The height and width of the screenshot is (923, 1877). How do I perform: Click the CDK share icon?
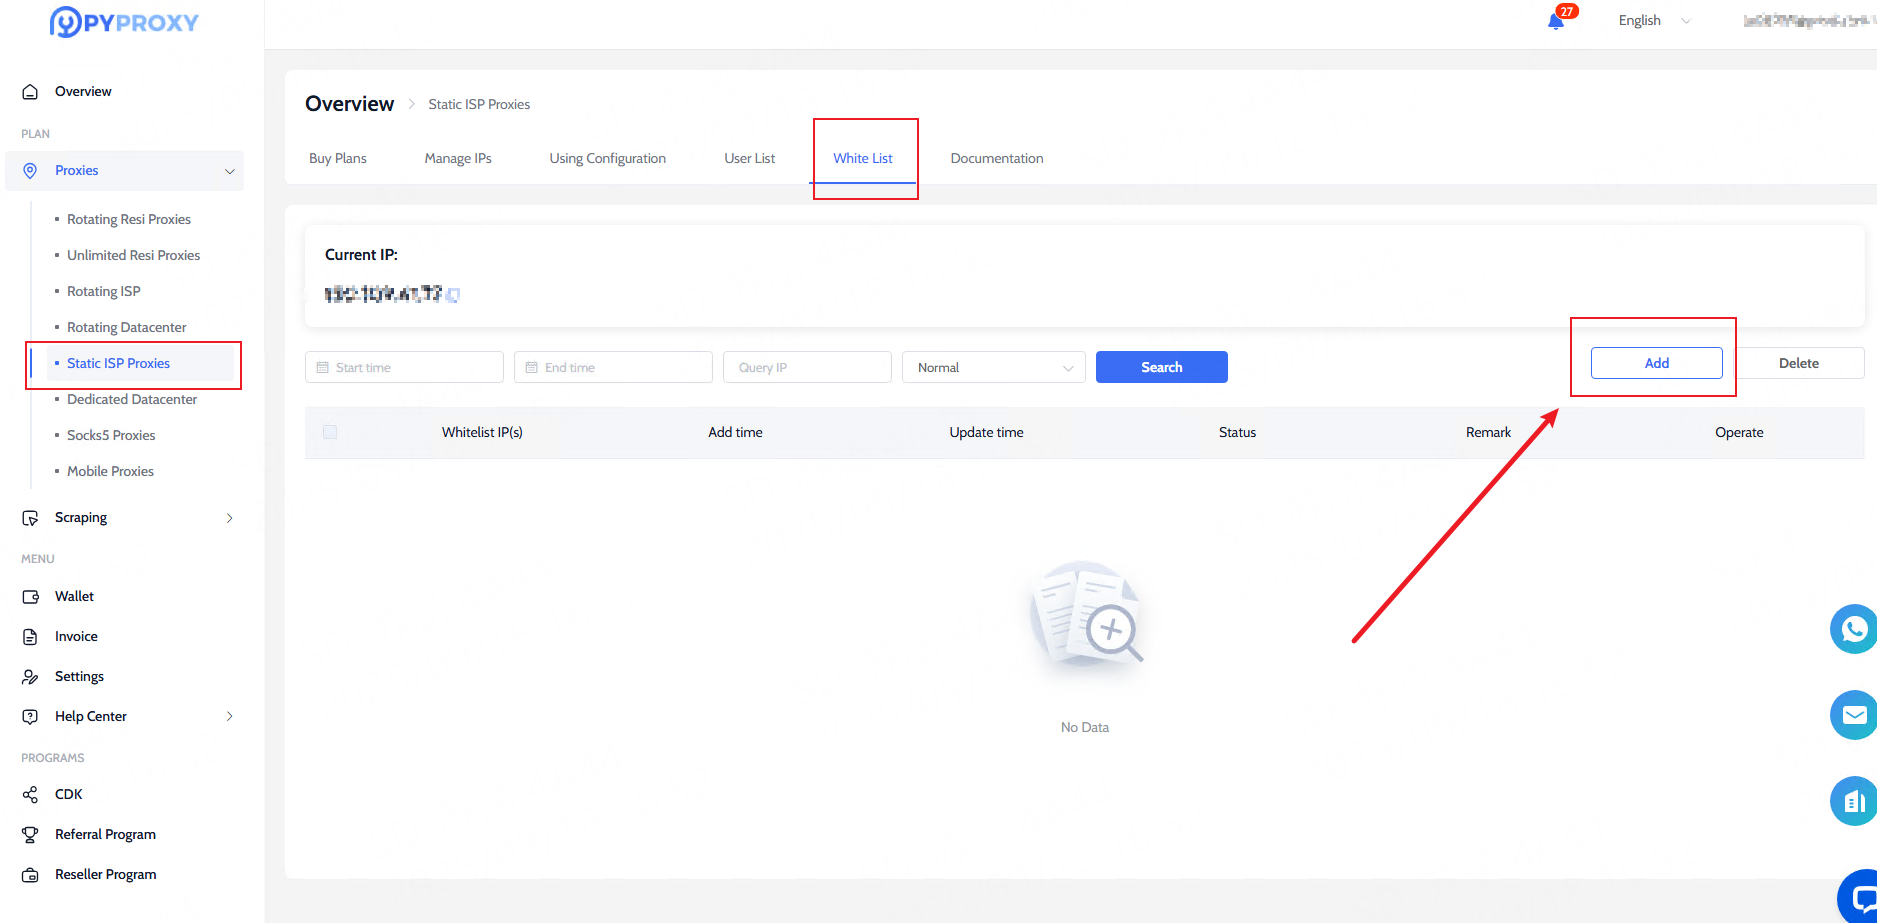click(x=30, y=795)
